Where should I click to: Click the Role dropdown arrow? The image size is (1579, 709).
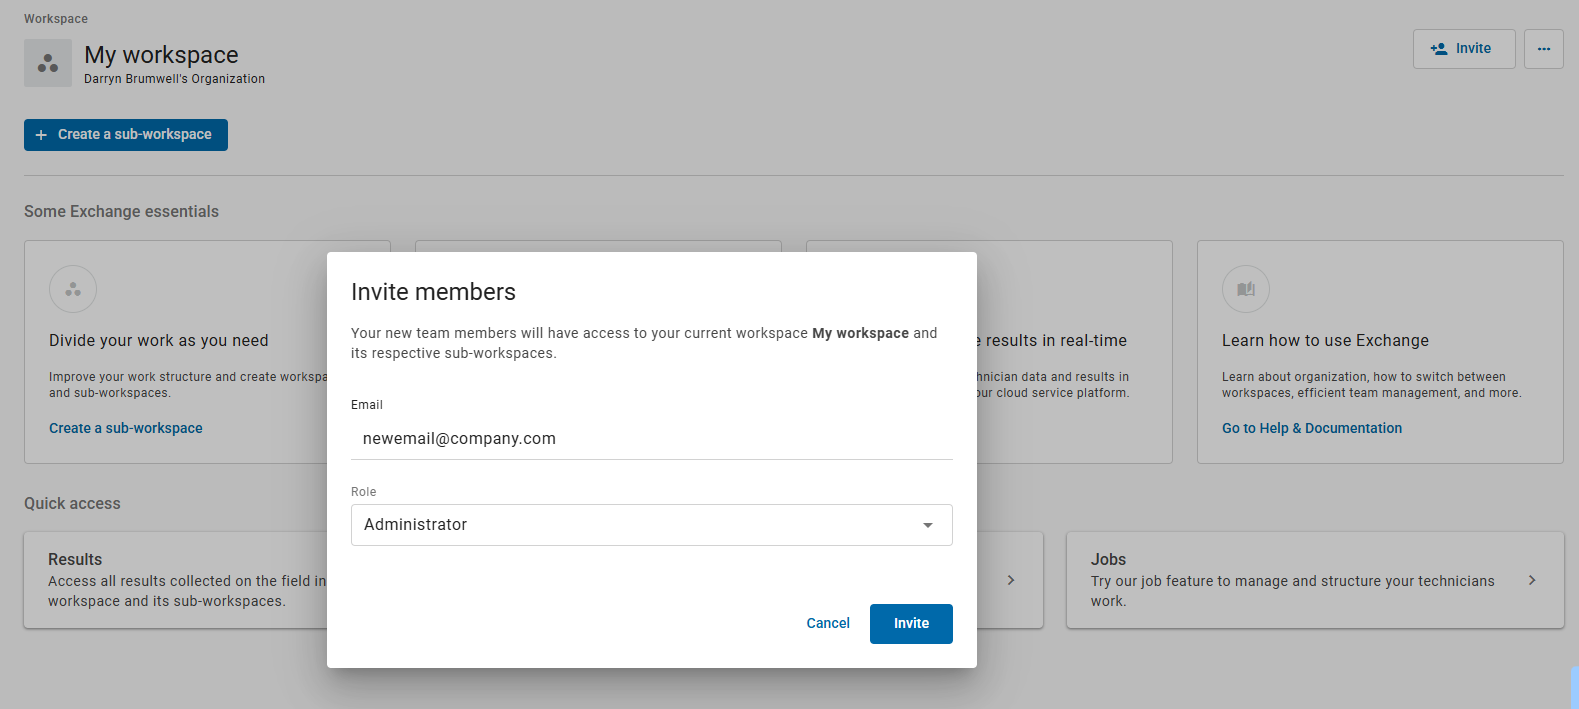tap(928, 525)
